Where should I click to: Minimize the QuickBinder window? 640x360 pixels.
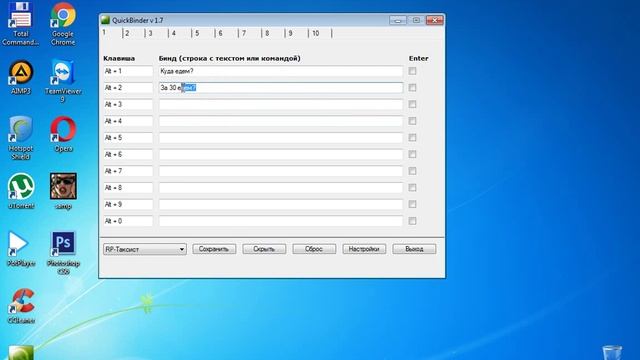tap(398, 20)
